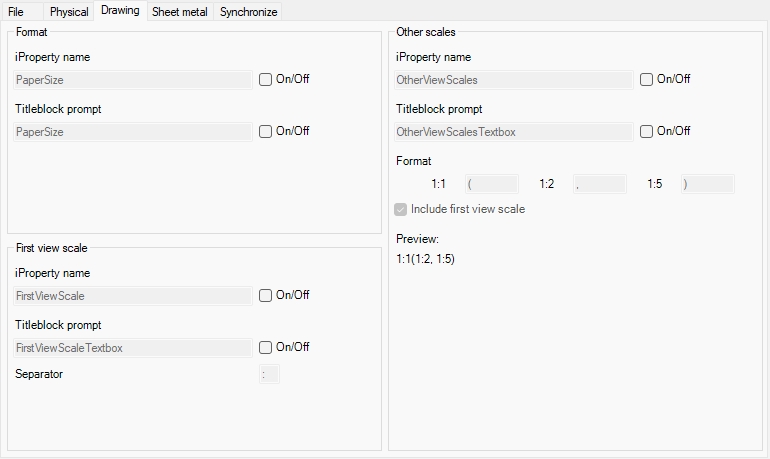Open the Physical tab
The image size is (770, 459).
tap(69, 12)
